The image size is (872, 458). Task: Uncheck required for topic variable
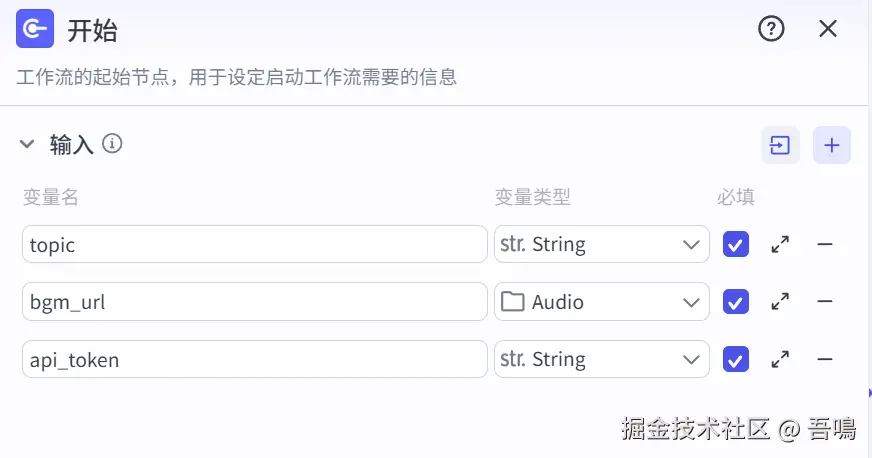pyautogui.click(x=736, y=244)
